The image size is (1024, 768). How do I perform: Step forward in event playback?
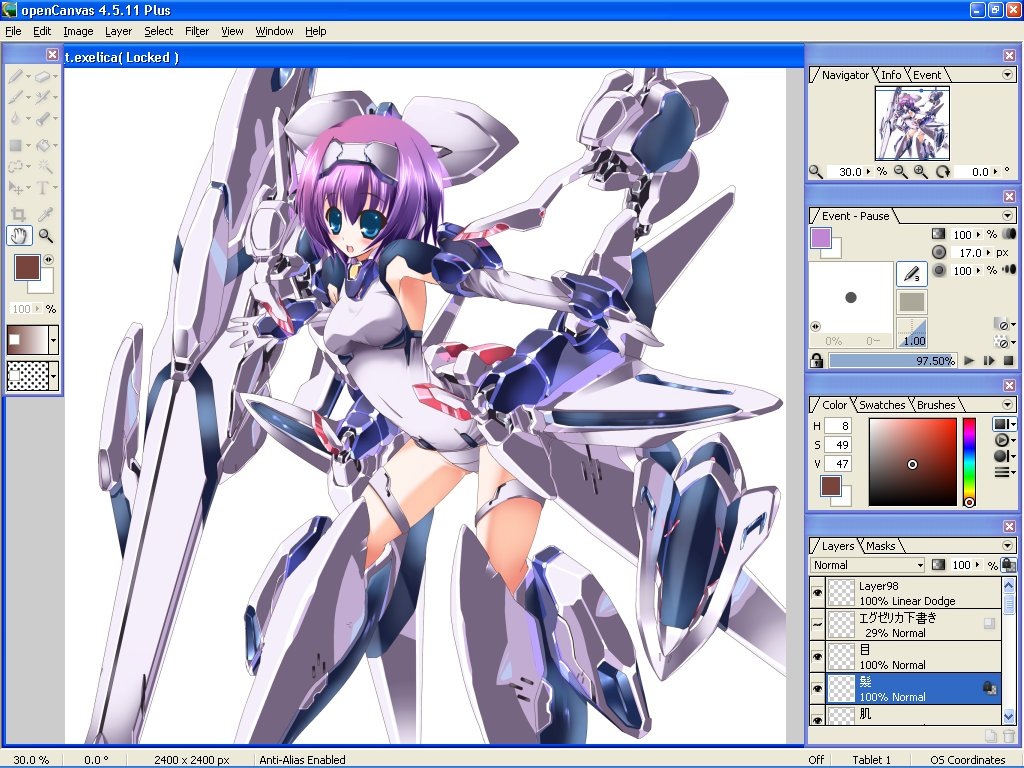click(989, 360)
